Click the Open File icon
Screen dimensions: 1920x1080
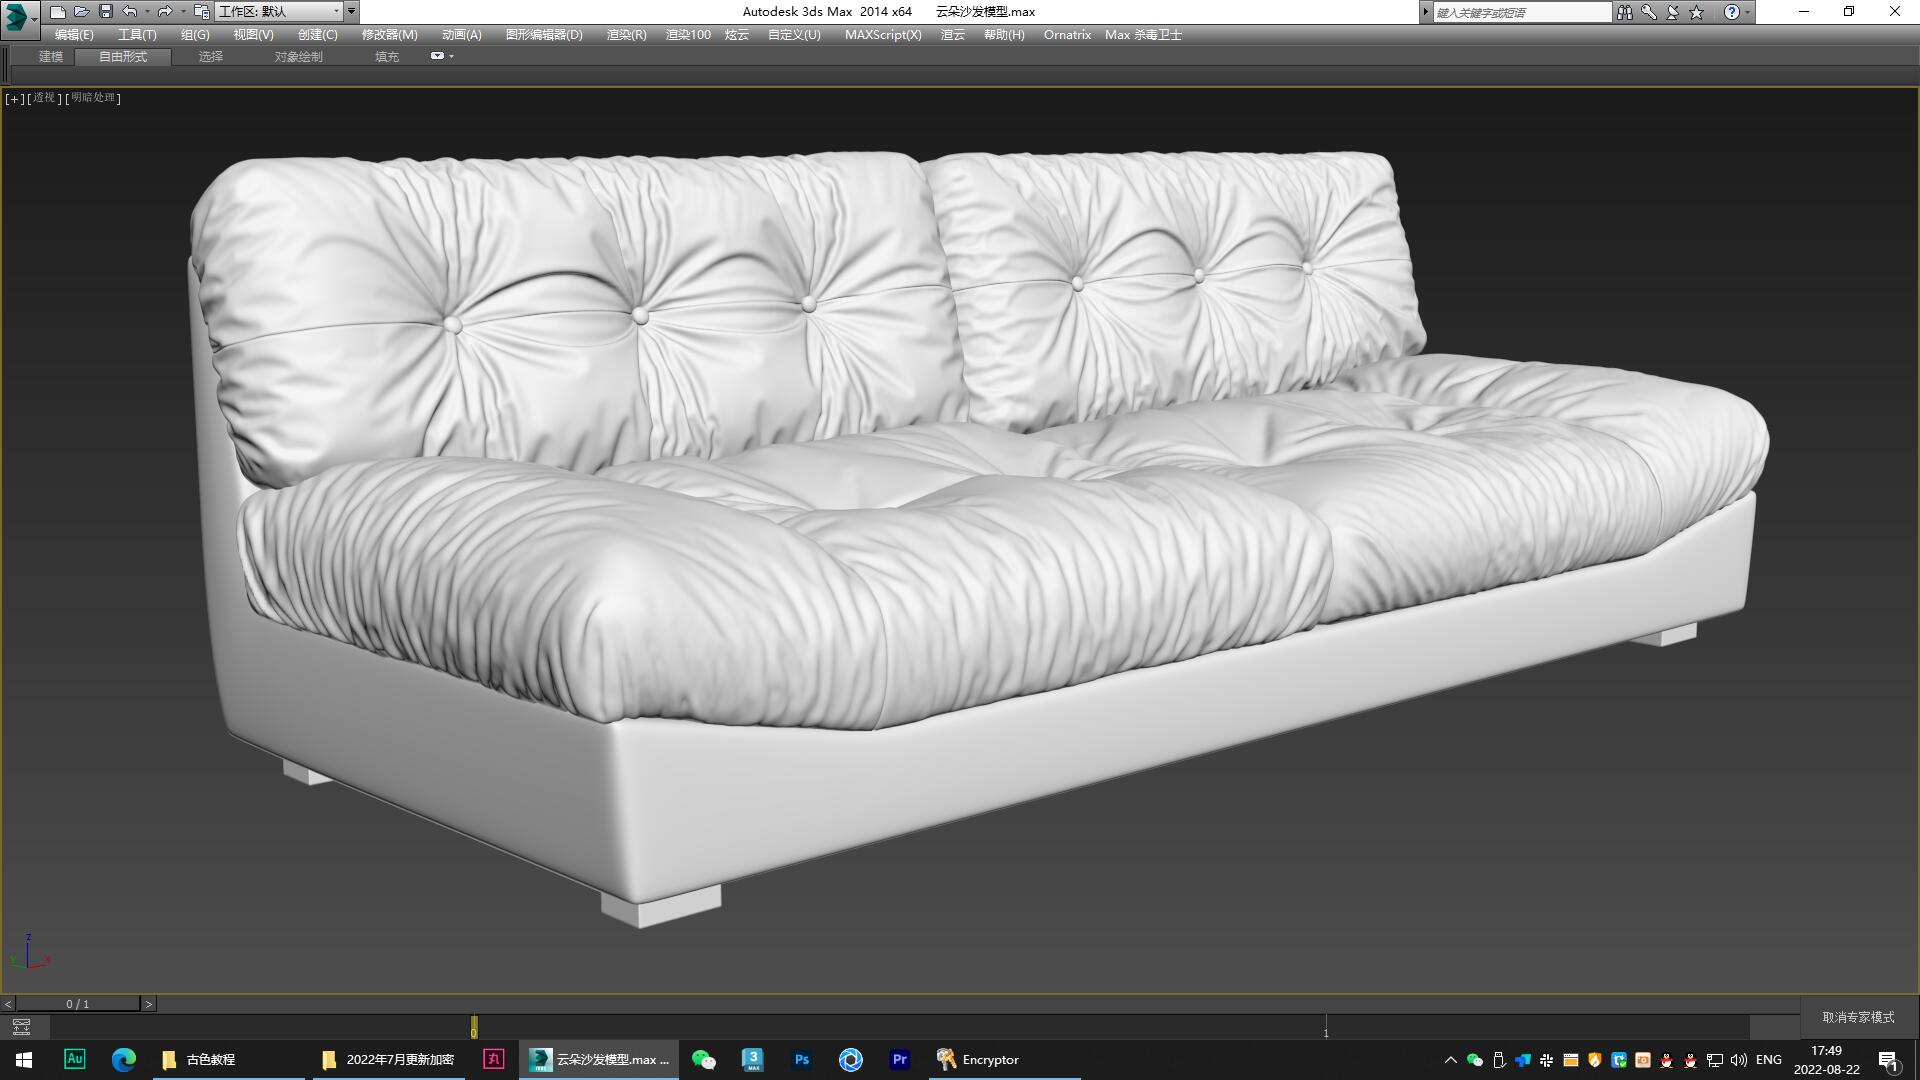tap(82, 11)
